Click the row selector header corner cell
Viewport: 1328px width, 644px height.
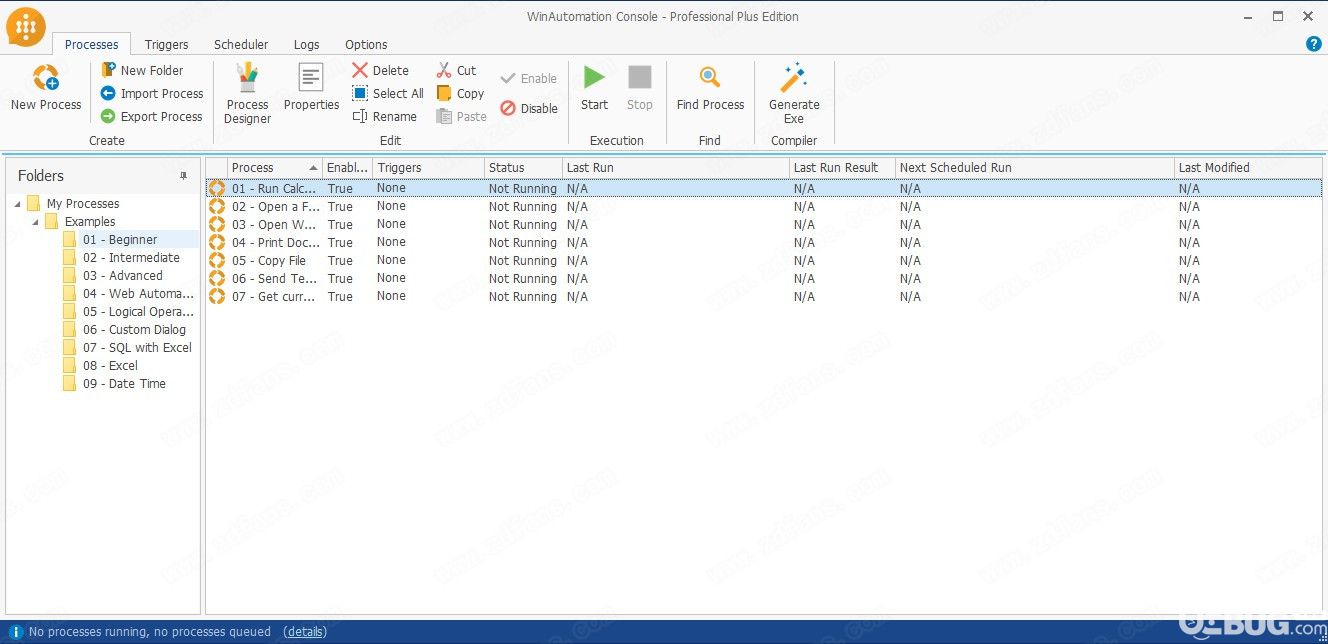click(217, 167)
